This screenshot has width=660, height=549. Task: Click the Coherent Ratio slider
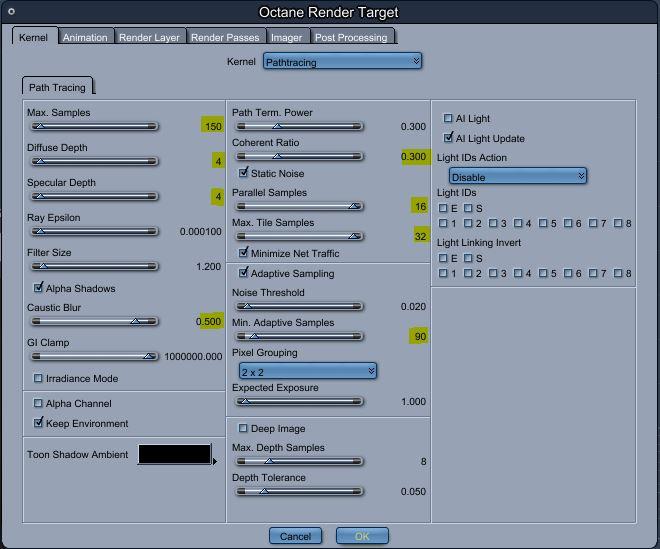[300, 156]
